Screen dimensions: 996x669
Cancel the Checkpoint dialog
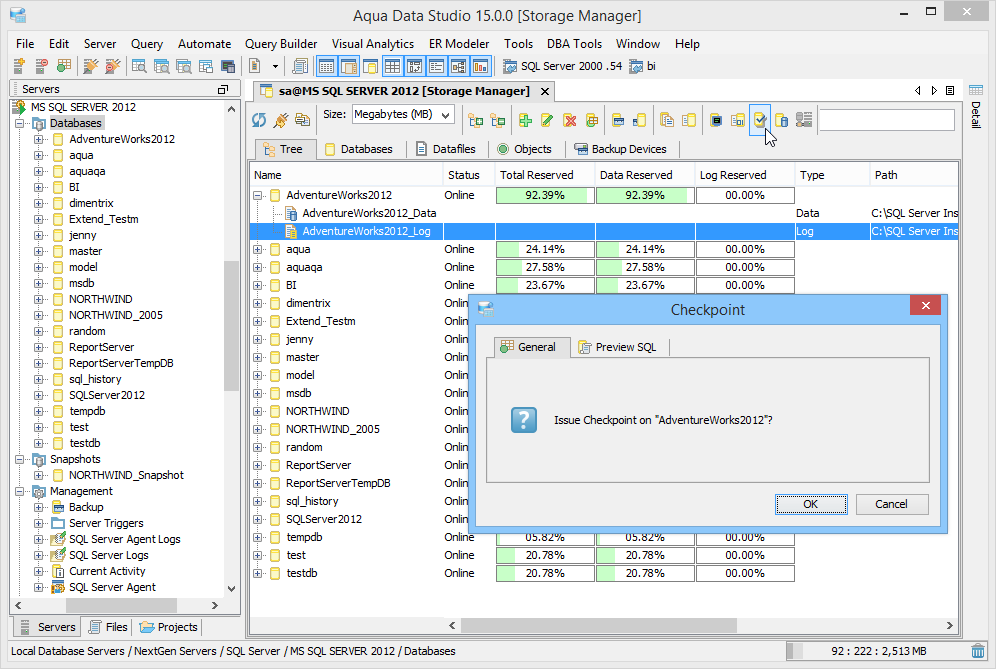pyautogui.click(x=891, y=504)
